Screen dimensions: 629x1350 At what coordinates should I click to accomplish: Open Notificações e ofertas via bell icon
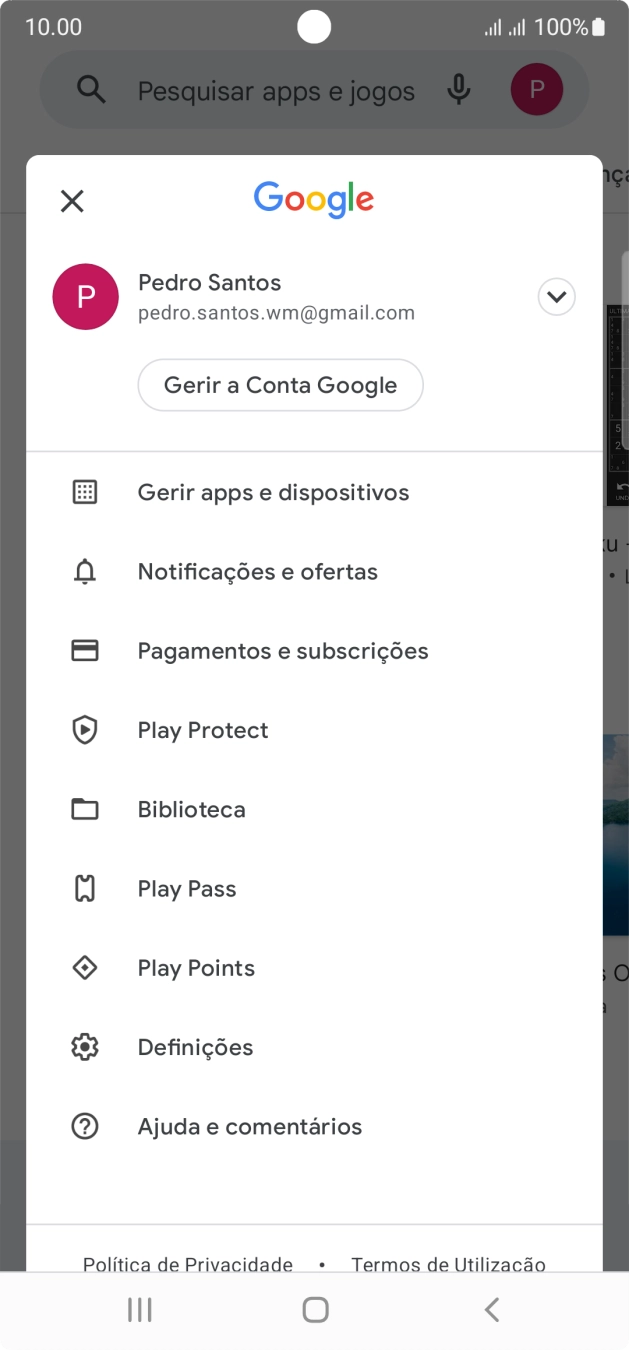click(x=85, y=571)
